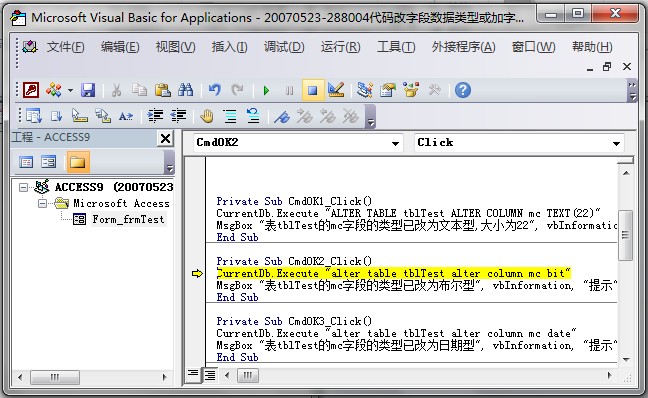Click the Break pause icon

(289, 90)
